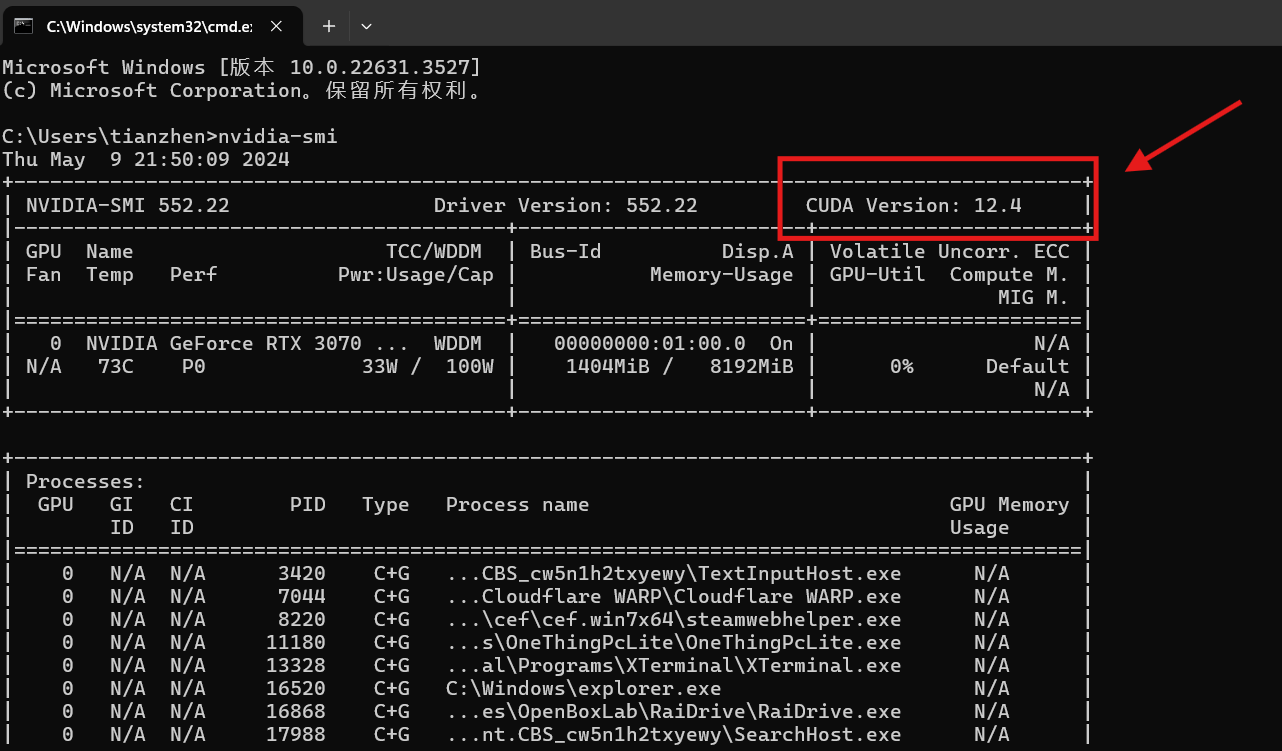Click the GPU Memory column header
Viewport: 1282px width, 751px height.
(x=1010, y=505)
